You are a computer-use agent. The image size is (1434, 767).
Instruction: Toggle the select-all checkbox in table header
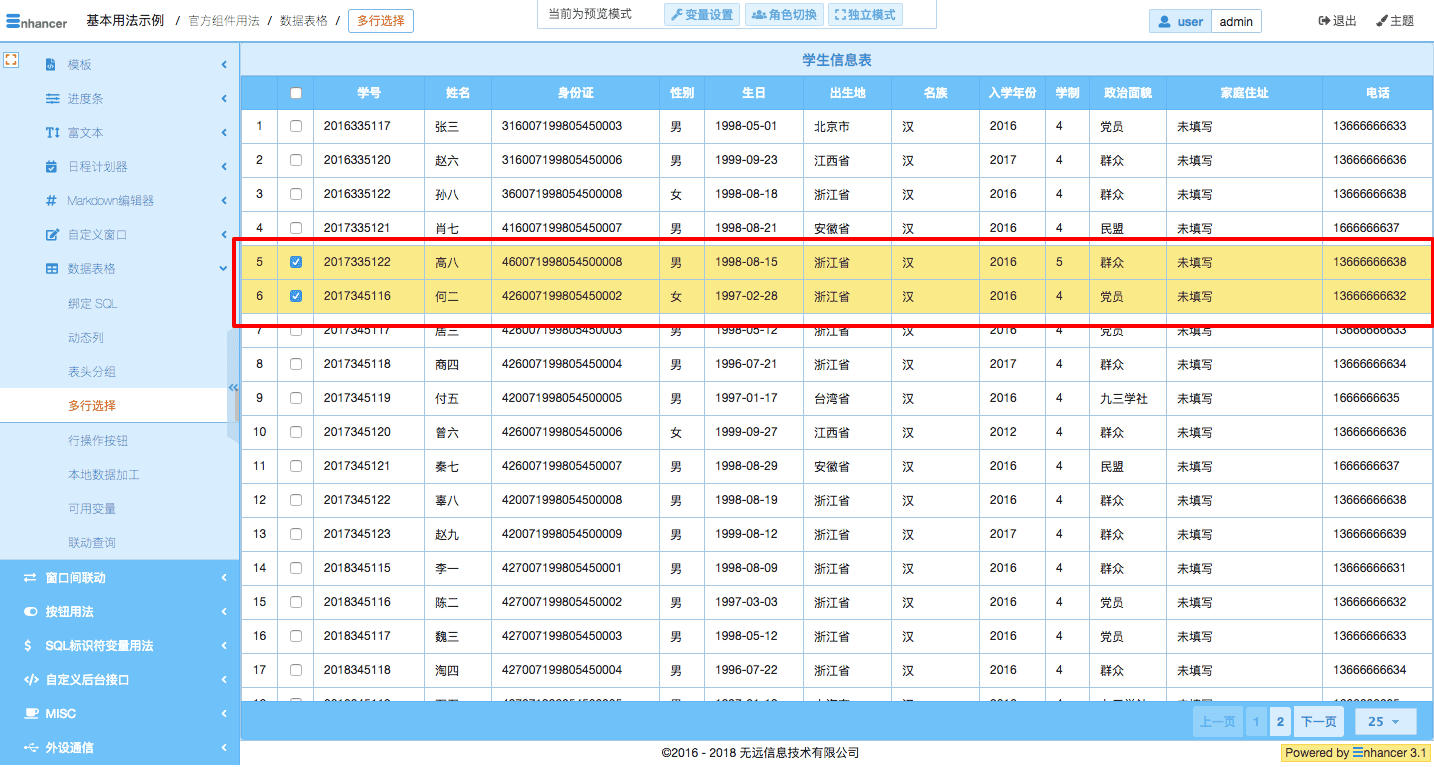(295, 93)
